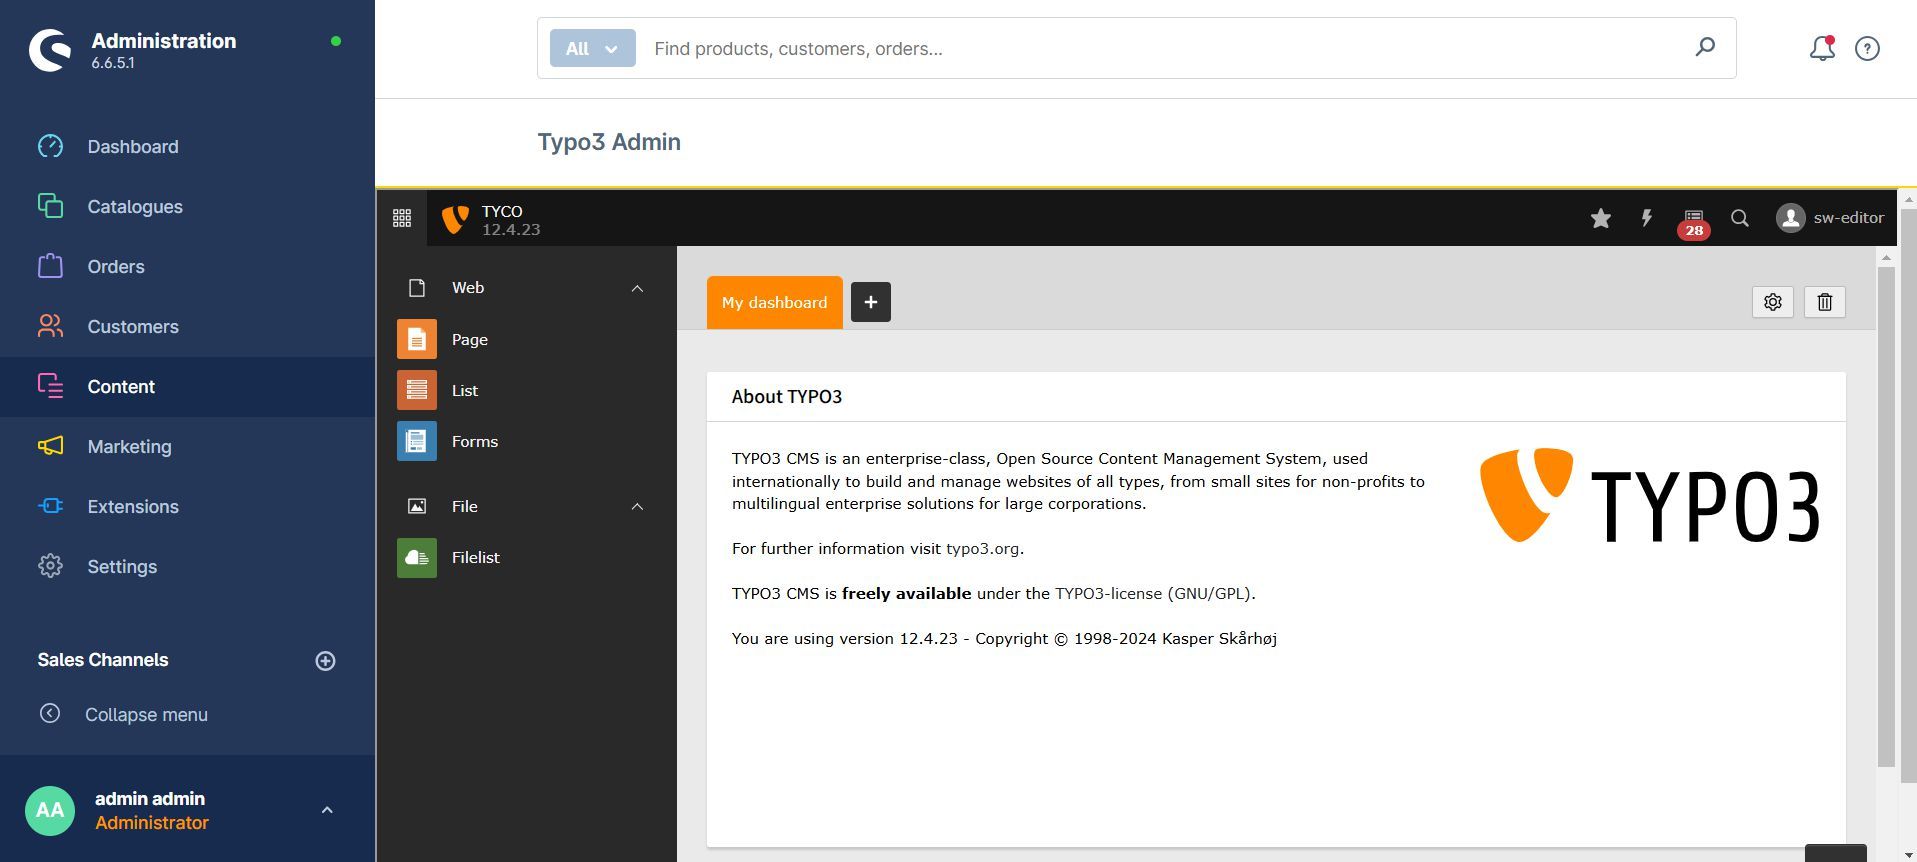The width and height of the screenshot is (1917, 862).
Task: Click the AA user avatar
Action: 50,810
